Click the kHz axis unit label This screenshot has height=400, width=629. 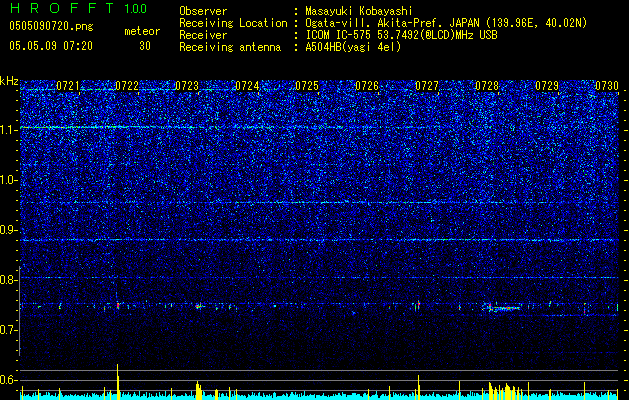(x=9, y=81)
